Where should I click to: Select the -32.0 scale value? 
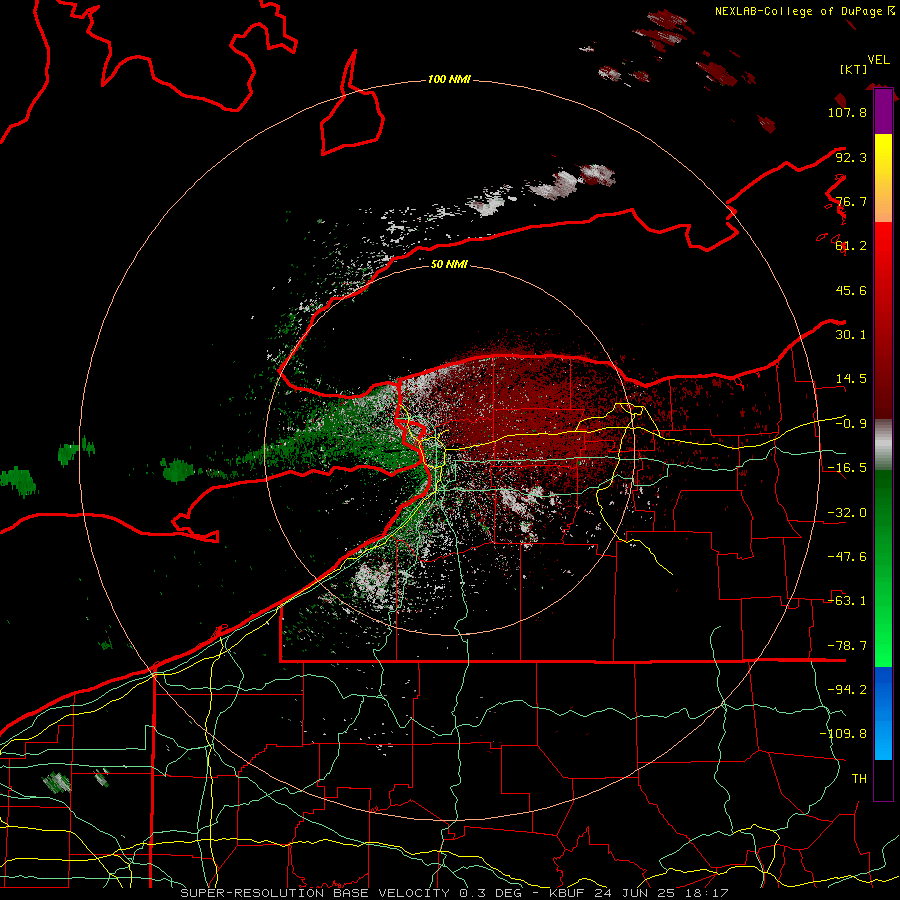[x=847, y=513]
